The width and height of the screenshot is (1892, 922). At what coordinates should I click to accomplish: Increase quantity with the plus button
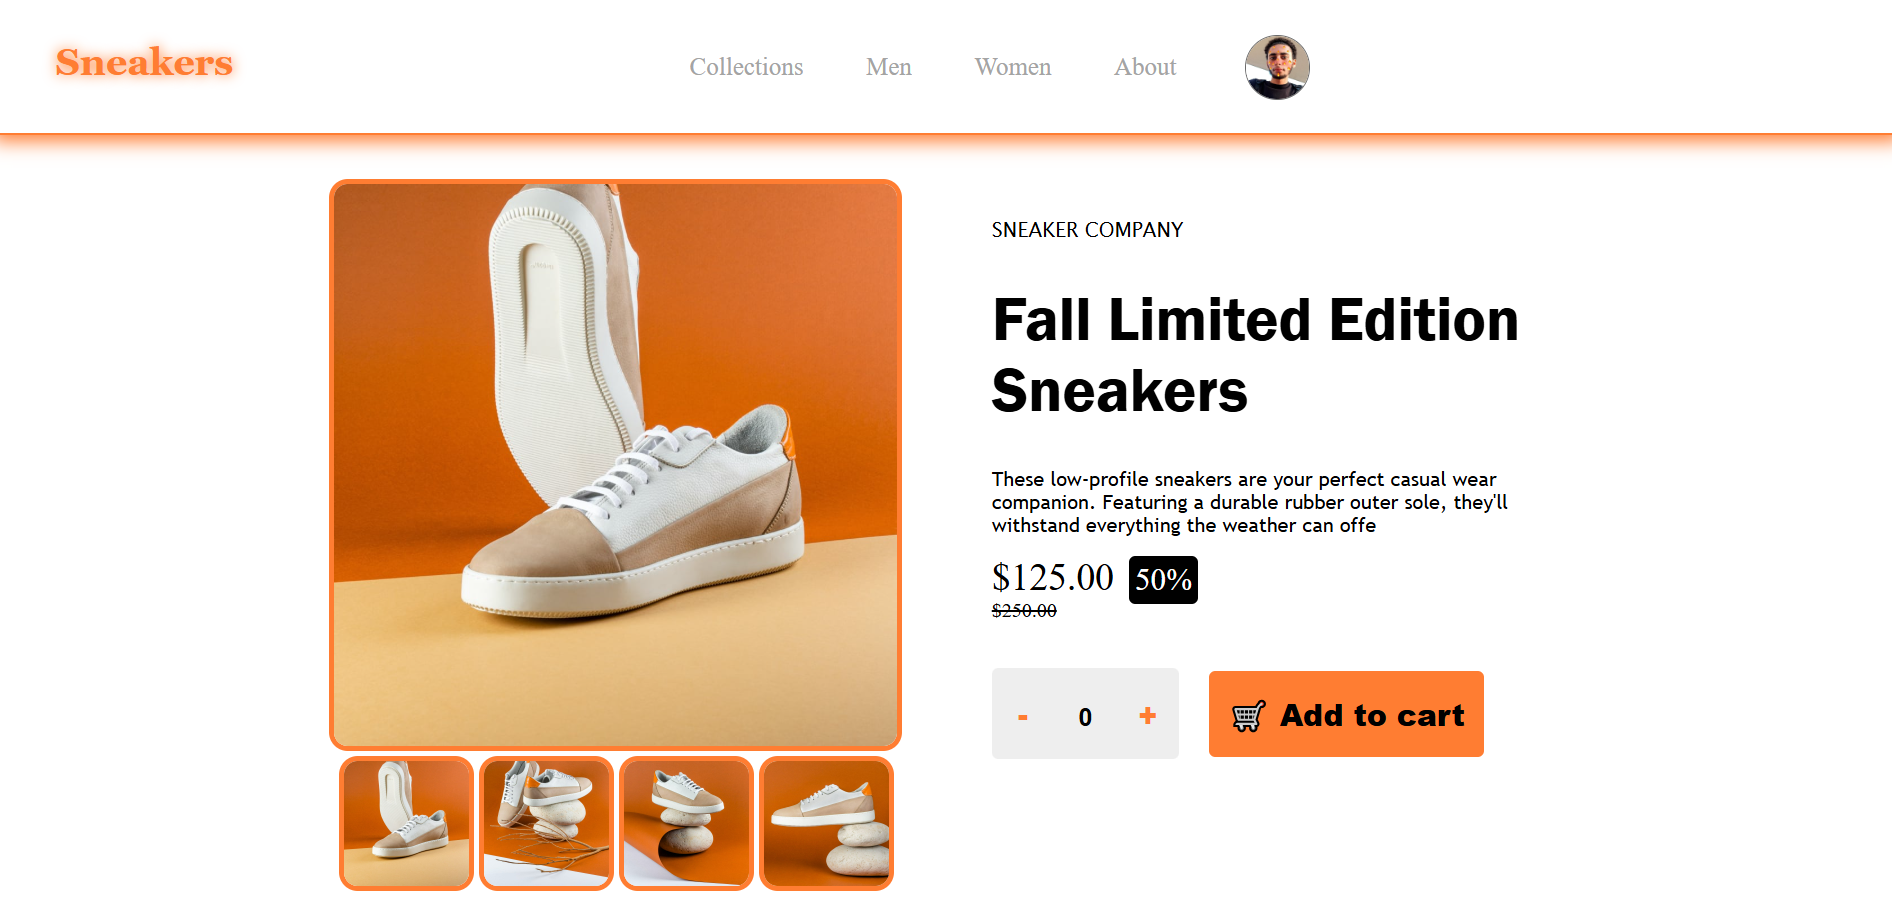click(x=1147, y=716)
